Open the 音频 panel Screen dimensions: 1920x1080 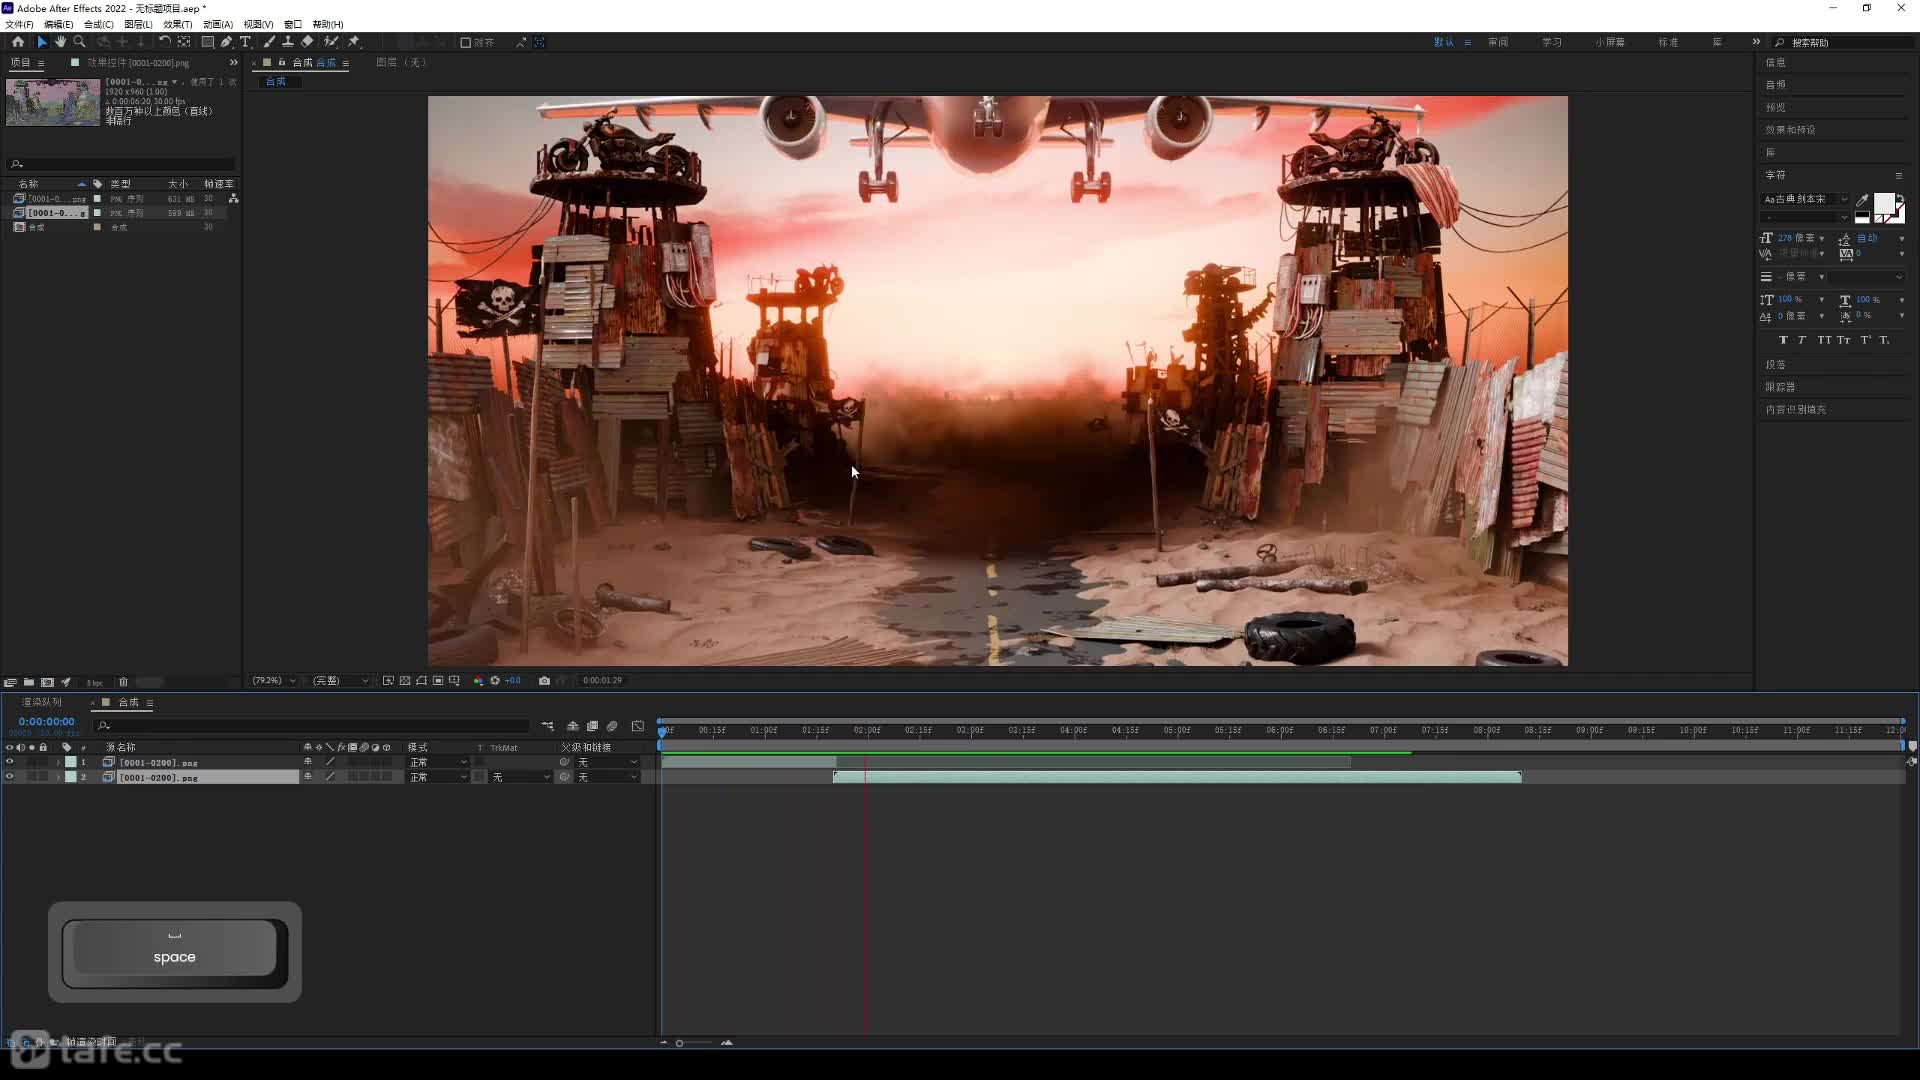(1776, 84)
